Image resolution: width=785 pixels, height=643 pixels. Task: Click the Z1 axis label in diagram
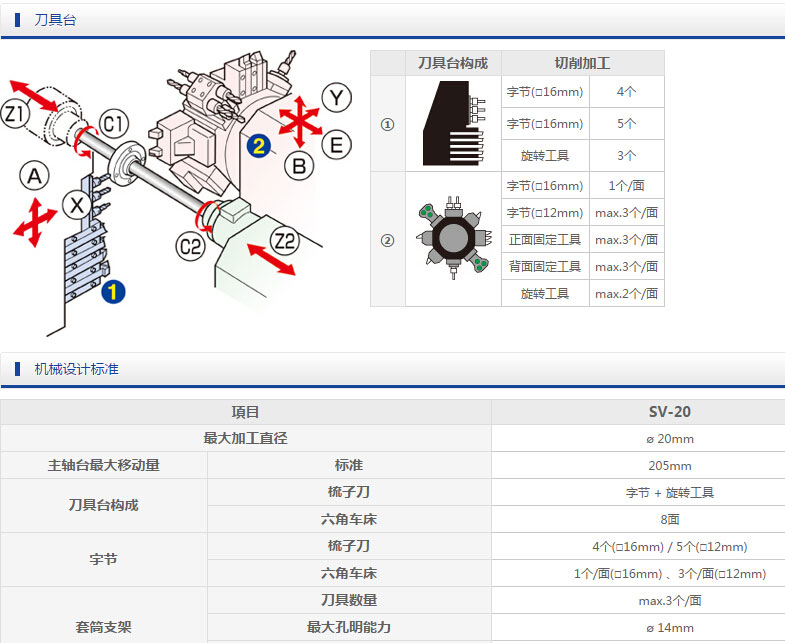pos(16,114)
